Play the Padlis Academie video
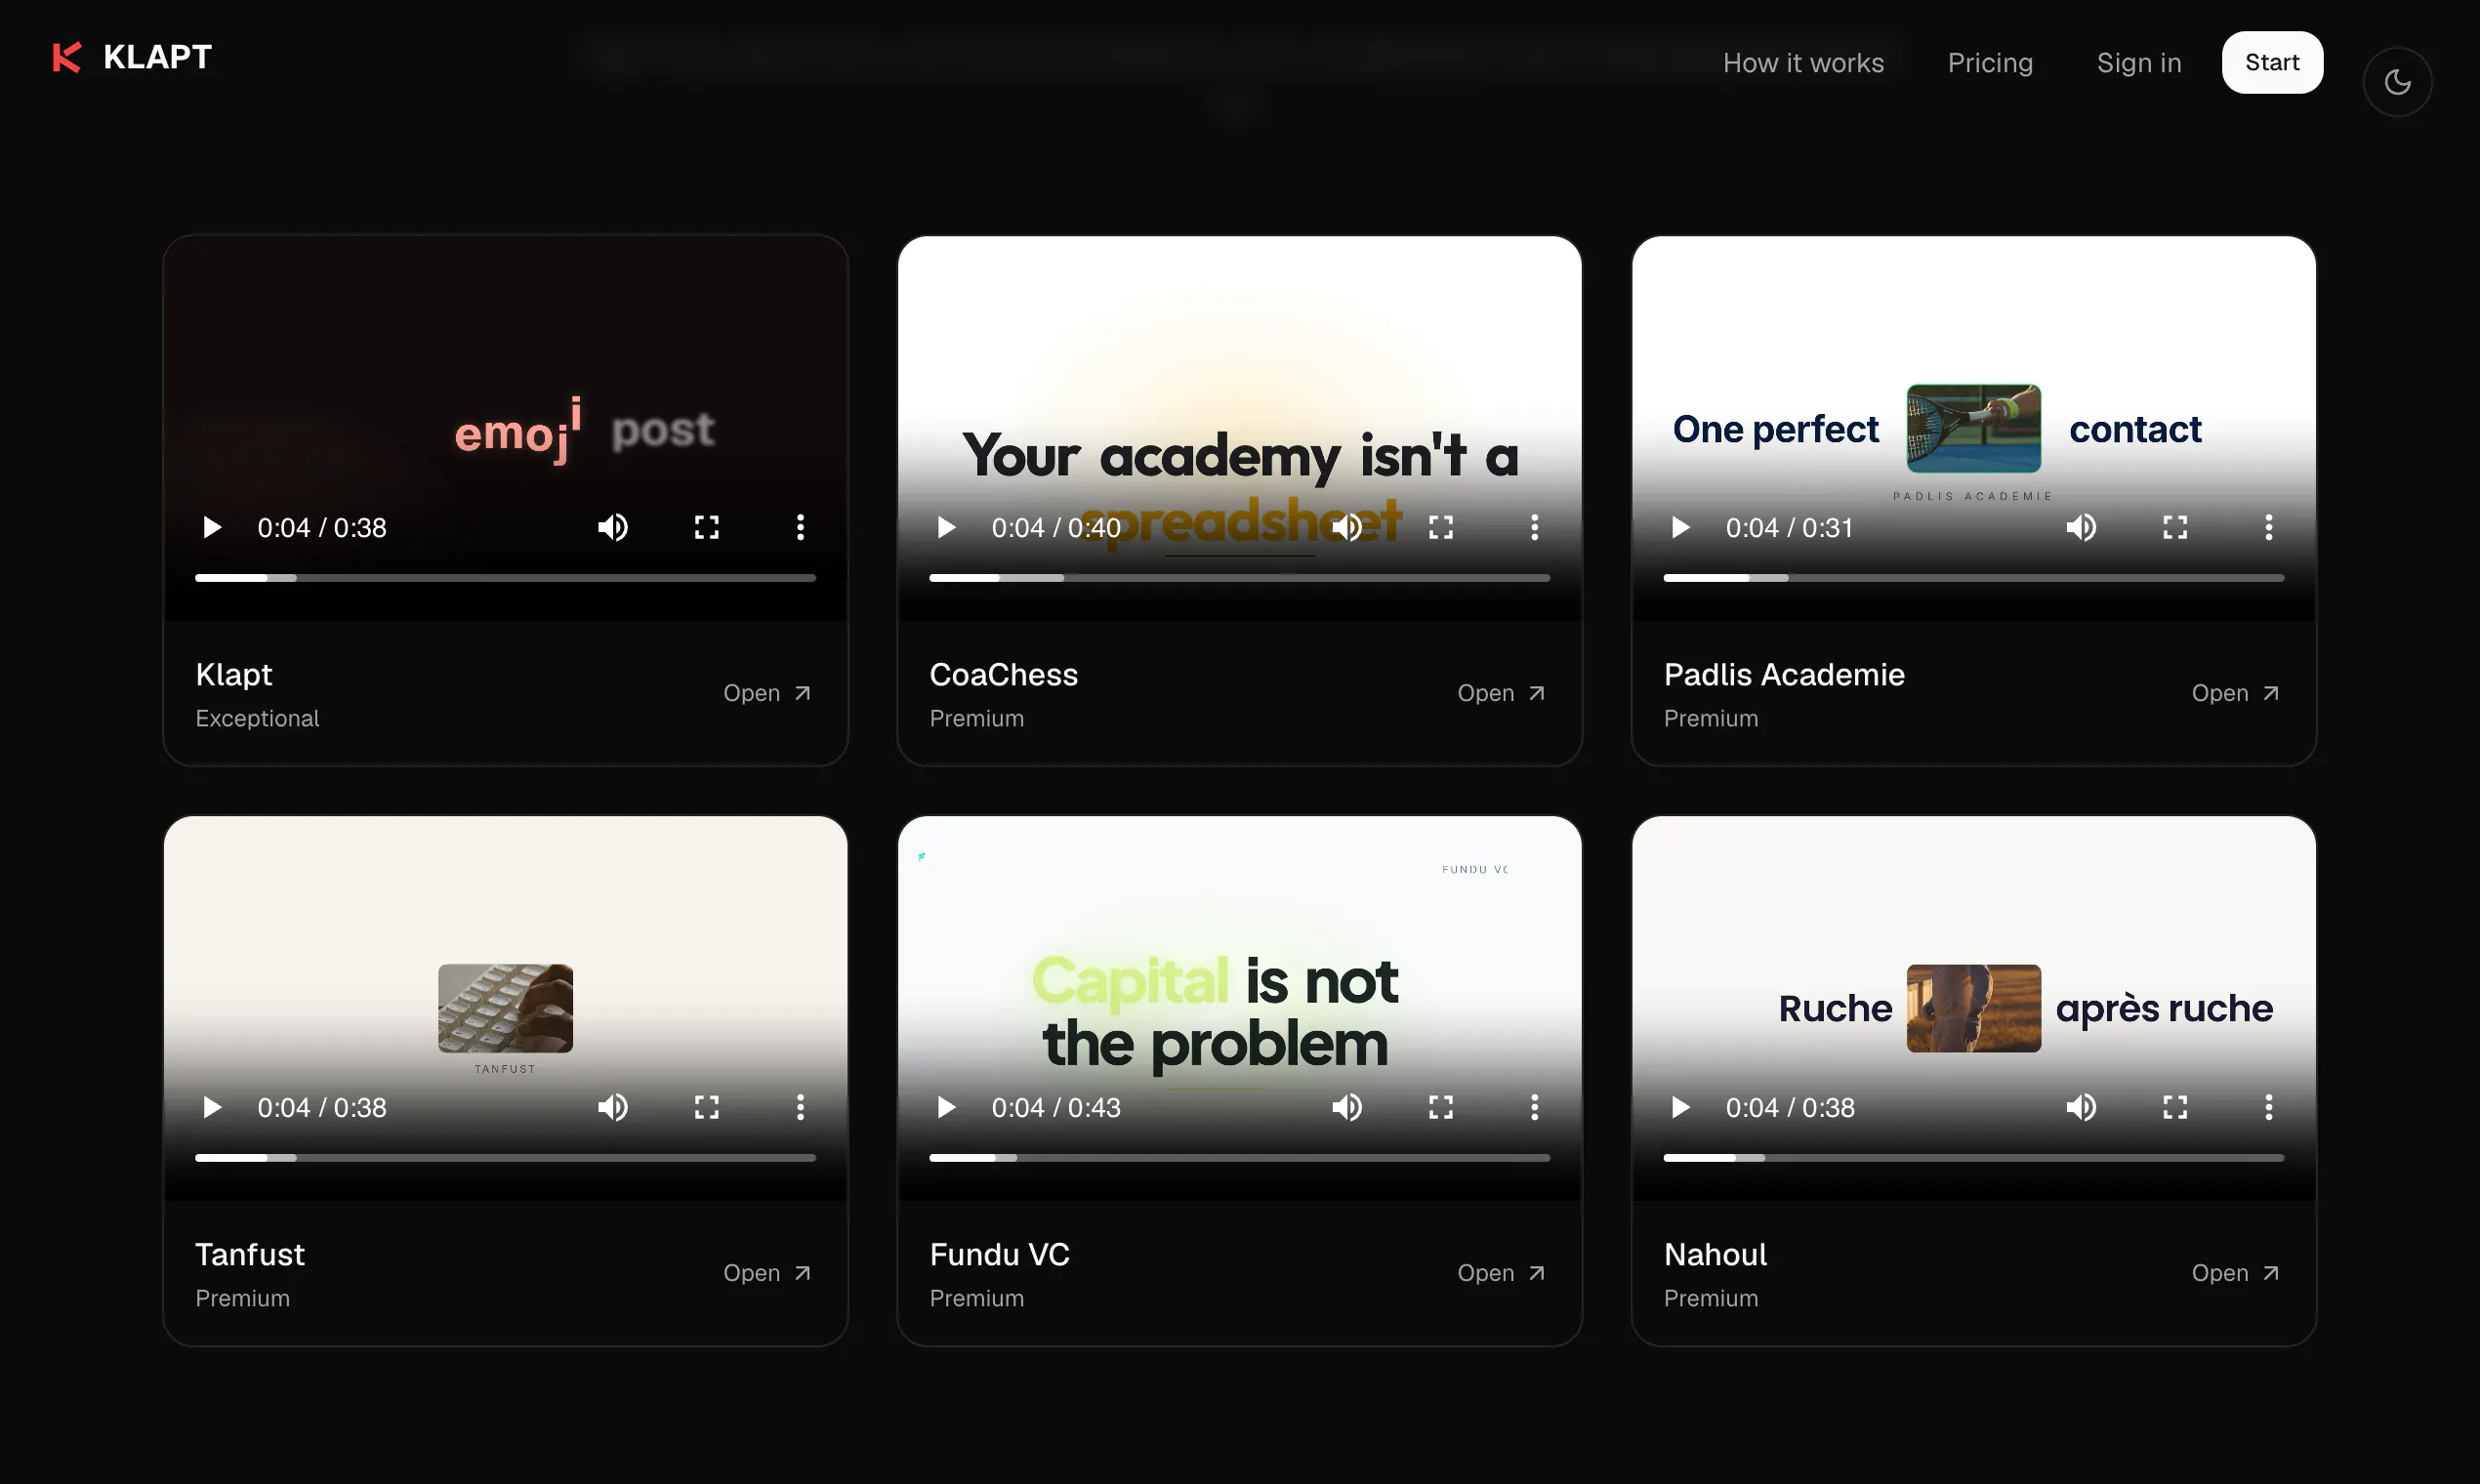 point(1680,527)
